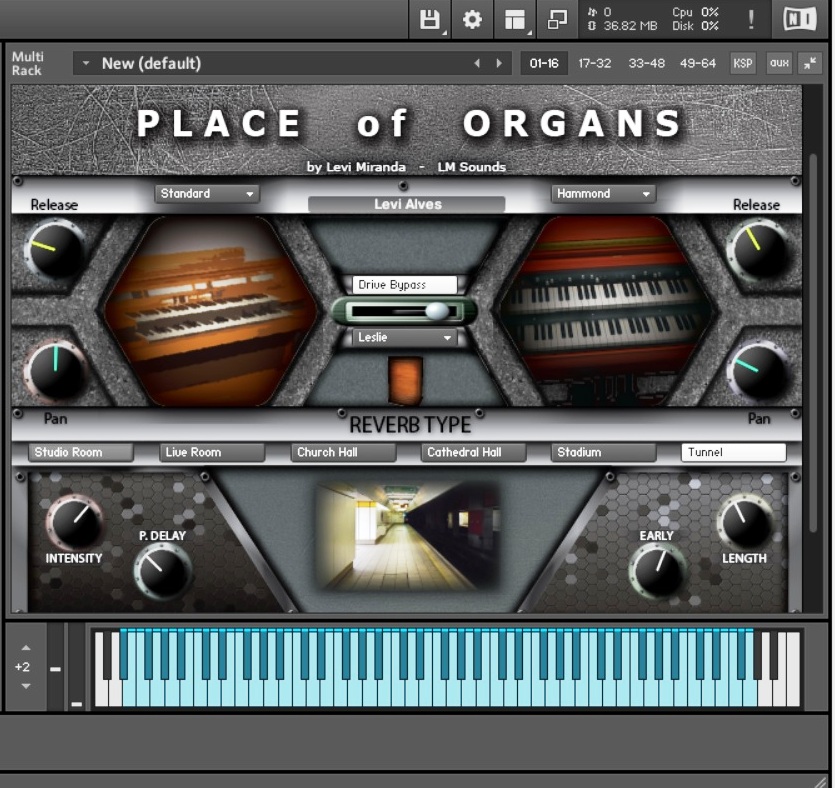This screenshot has height=788, width=835.
Task: Click the panic exclamation icon
Action: point(752,18)
